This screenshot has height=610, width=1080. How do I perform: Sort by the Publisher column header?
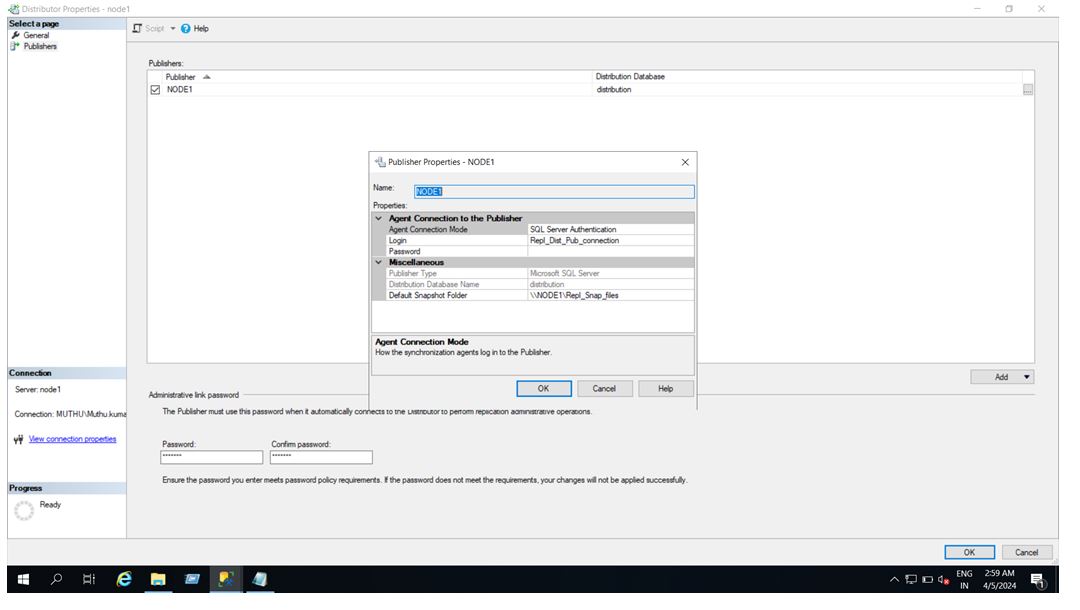pos(378,76)
